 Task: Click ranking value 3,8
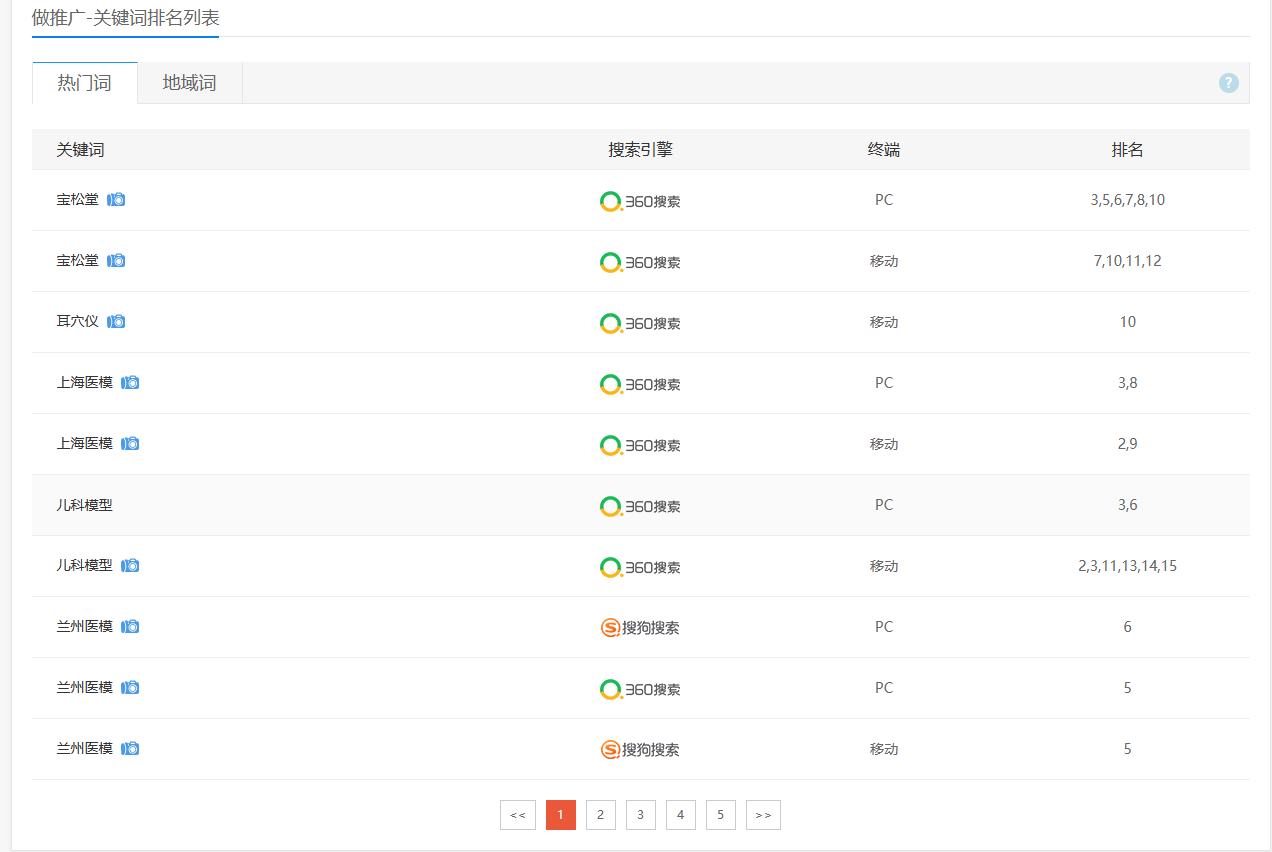coord(1128,383)
